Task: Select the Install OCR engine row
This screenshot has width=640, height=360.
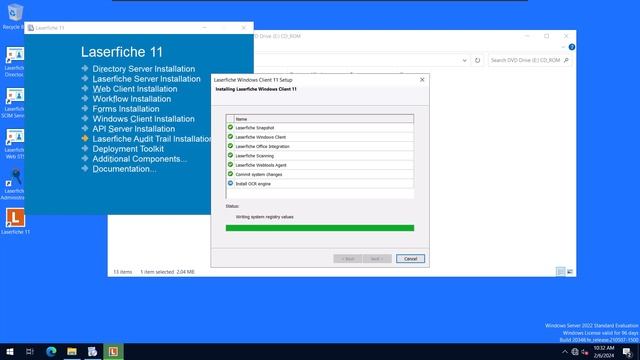Action: [320, 184]
